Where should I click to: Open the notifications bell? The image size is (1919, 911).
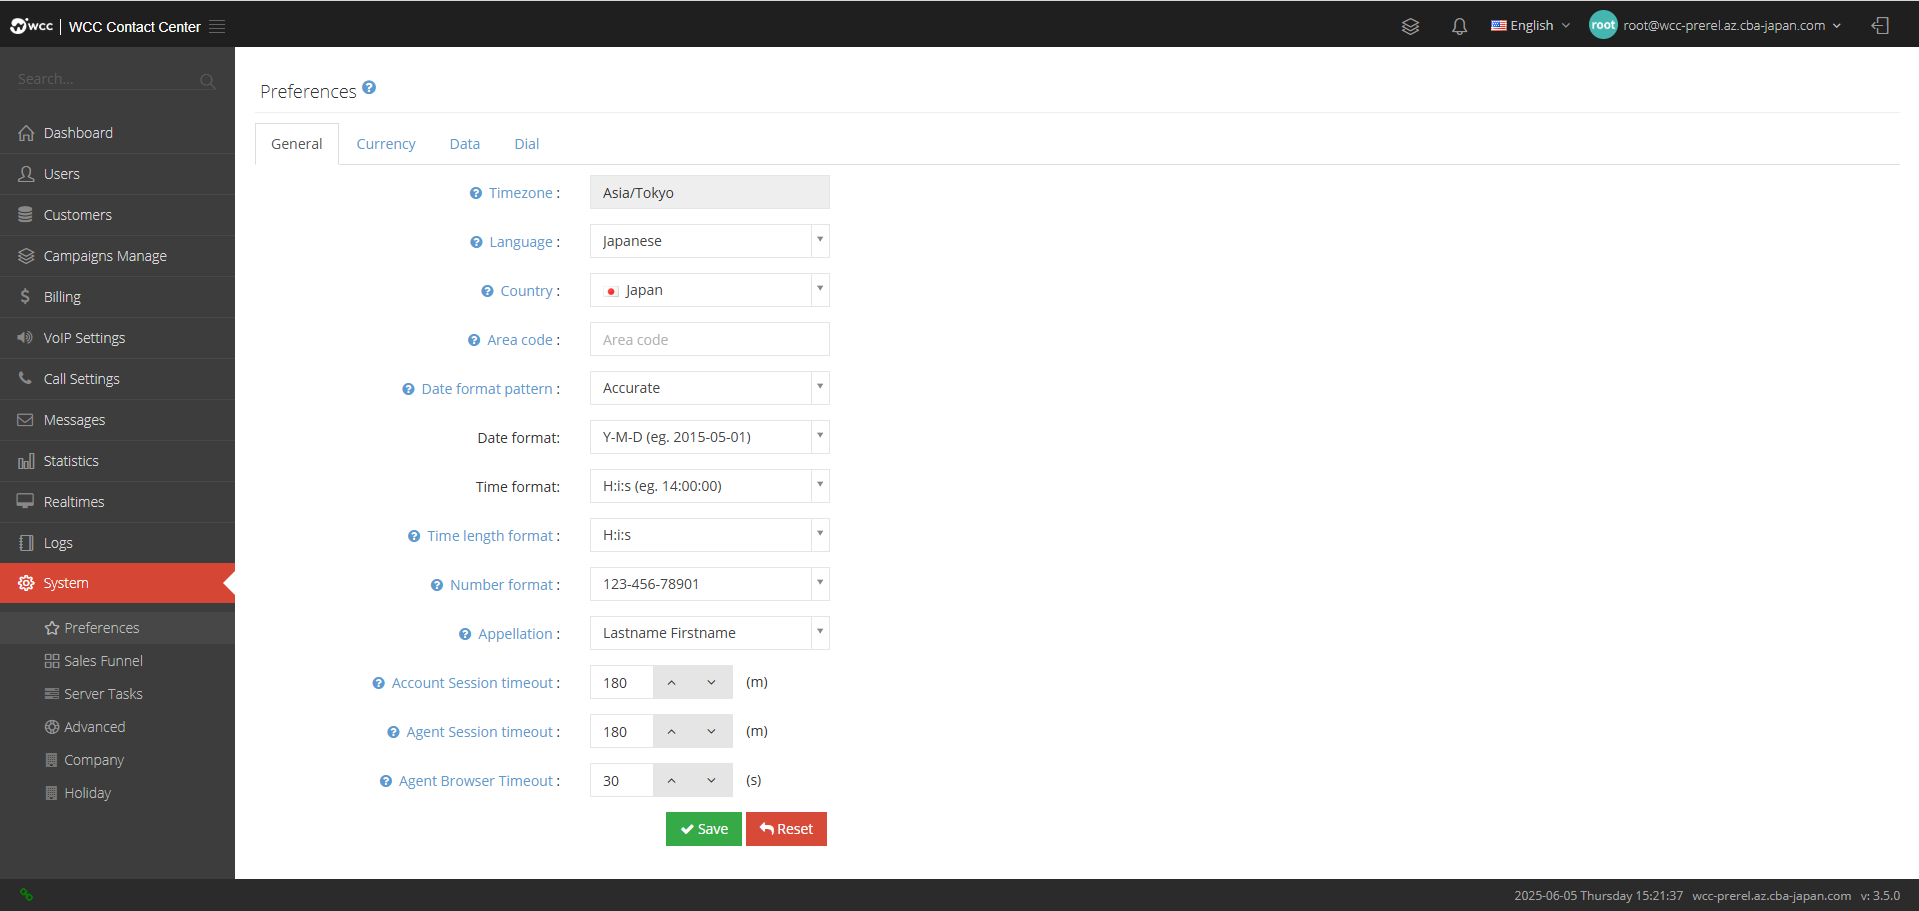(x=1459, y=26)
